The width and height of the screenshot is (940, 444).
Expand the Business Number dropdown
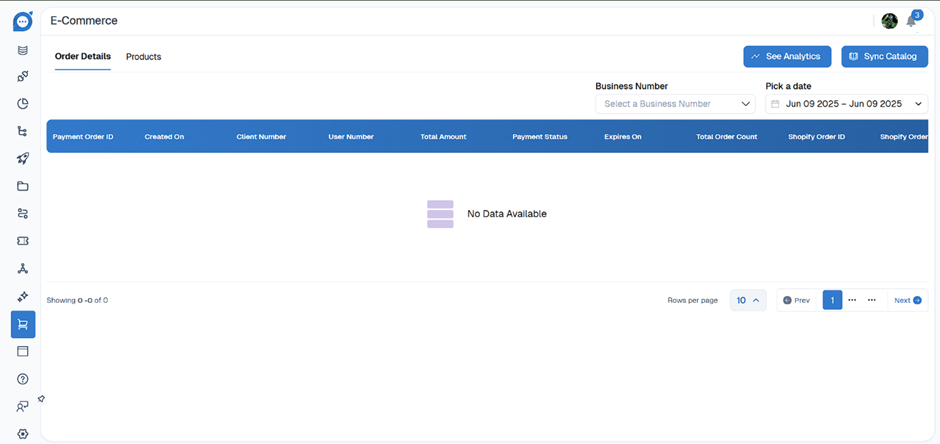tap(675, 104)
